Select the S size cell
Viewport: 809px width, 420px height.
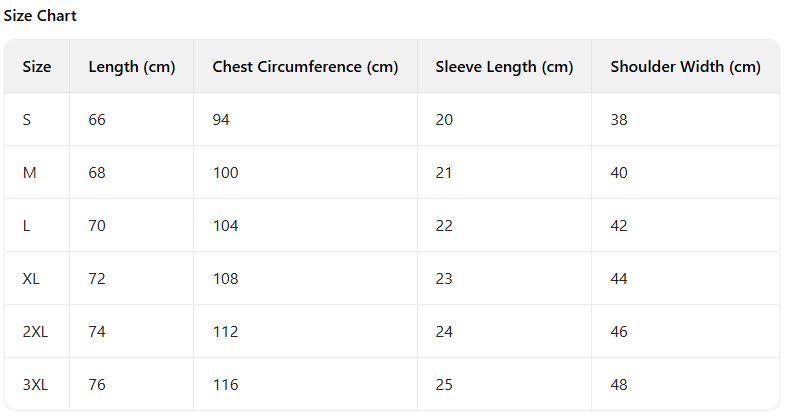pyautogui.click(x=27, y=120)
